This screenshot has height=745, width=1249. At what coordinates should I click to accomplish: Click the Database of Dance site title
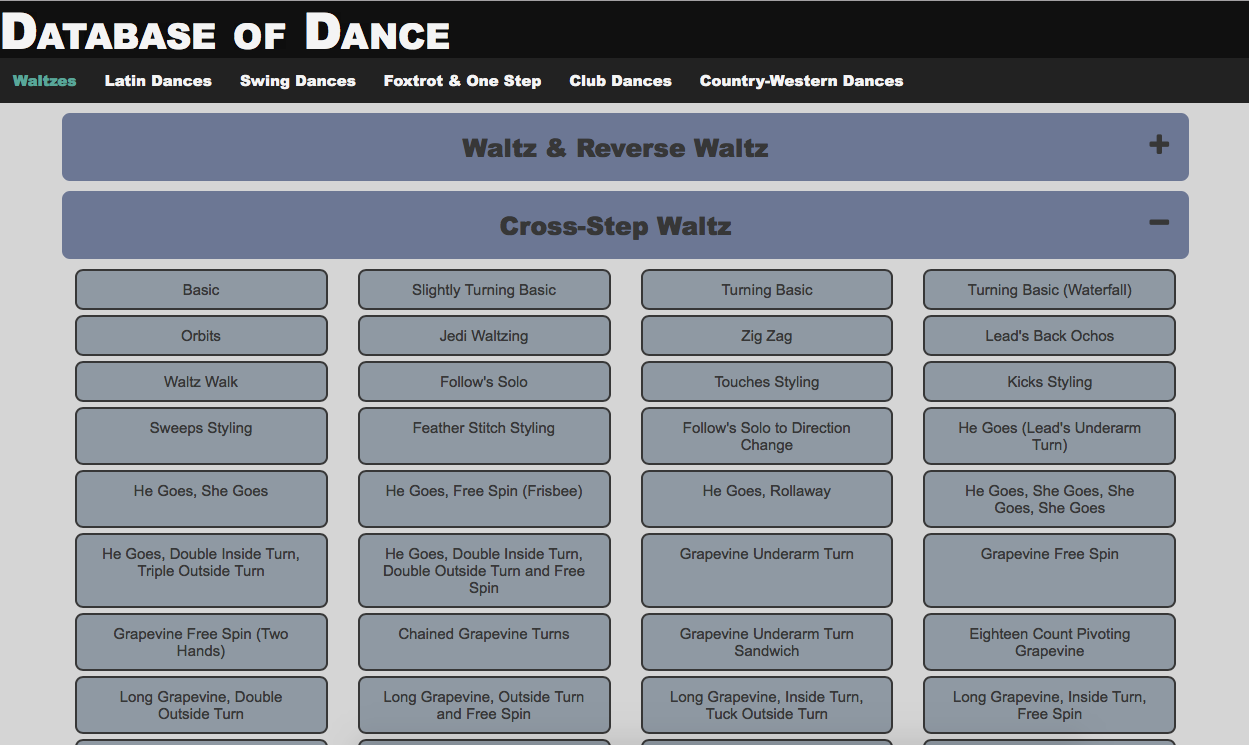pyautogui.click(x=226, y=32)
